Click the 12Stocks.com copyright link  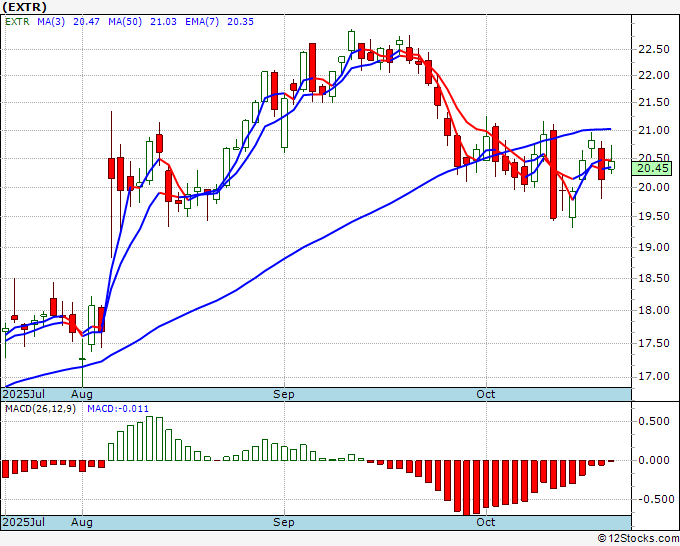(x=638, y=538)
